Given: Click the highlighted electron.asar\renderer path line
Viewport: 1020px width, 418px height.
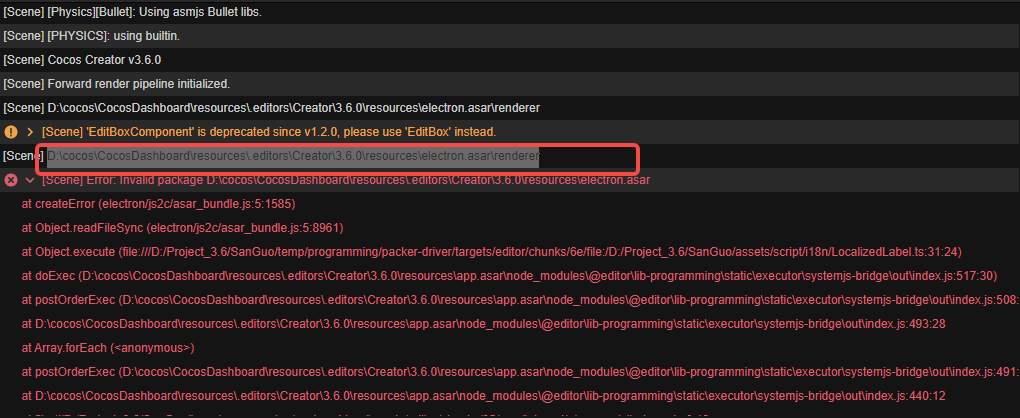Looking at the screenshot, I should pos(293,156).
